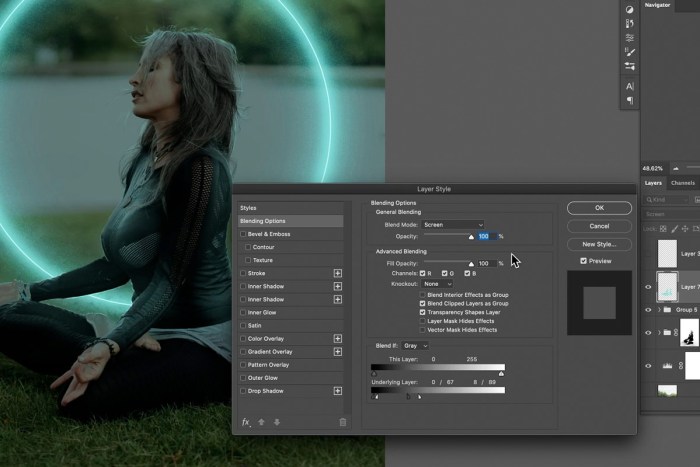Uncheck the R channel checkbox
700x467 pixels.
(x=422, y=273)
